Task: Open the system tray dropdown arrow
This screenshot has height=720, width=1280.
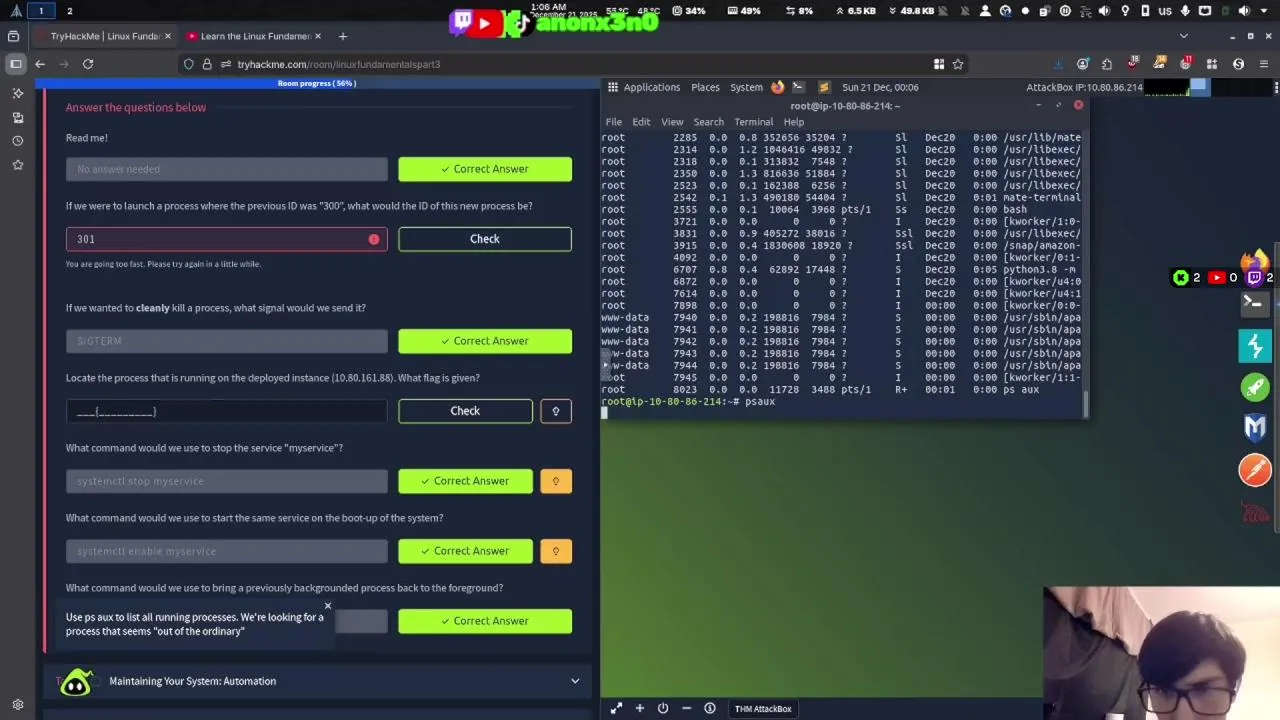Action: pos(1264,11)
